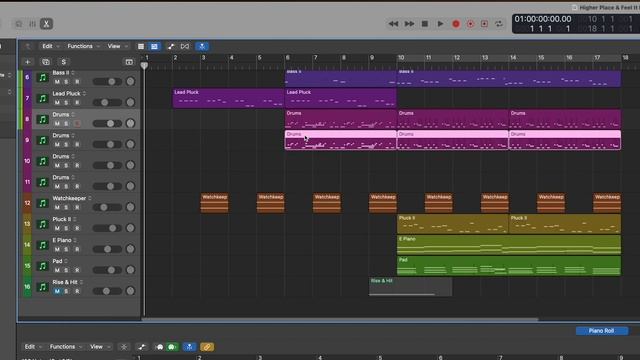Click Bass II track instrument icon

(x=42, y=78)
